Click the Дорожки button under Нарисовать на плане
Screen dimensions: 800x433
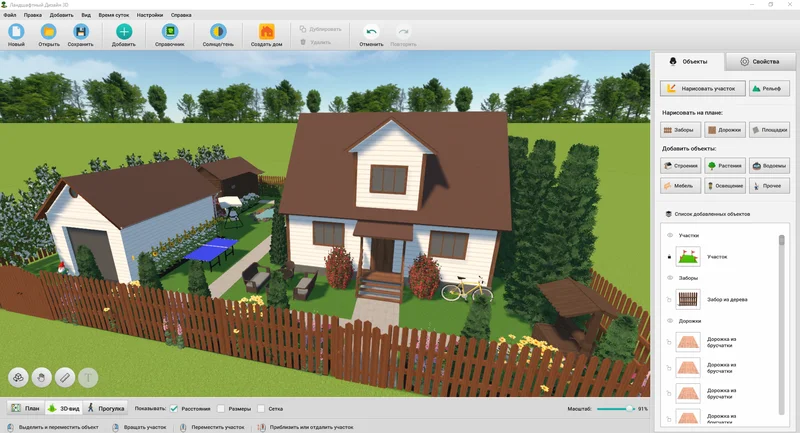[x=725, y=130]
